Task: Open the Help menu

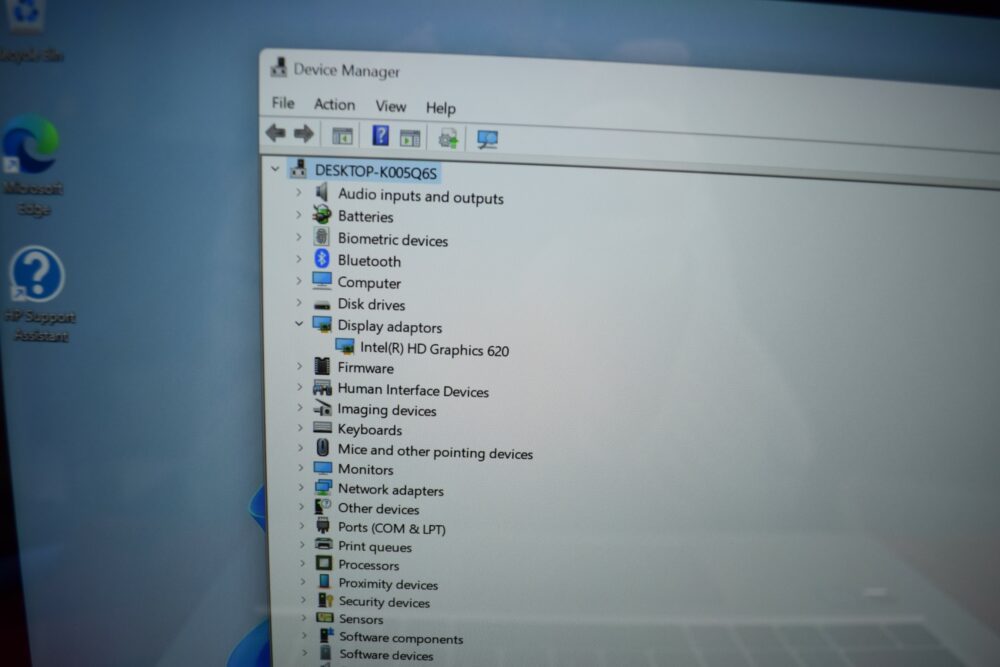Action: [441, 108]
